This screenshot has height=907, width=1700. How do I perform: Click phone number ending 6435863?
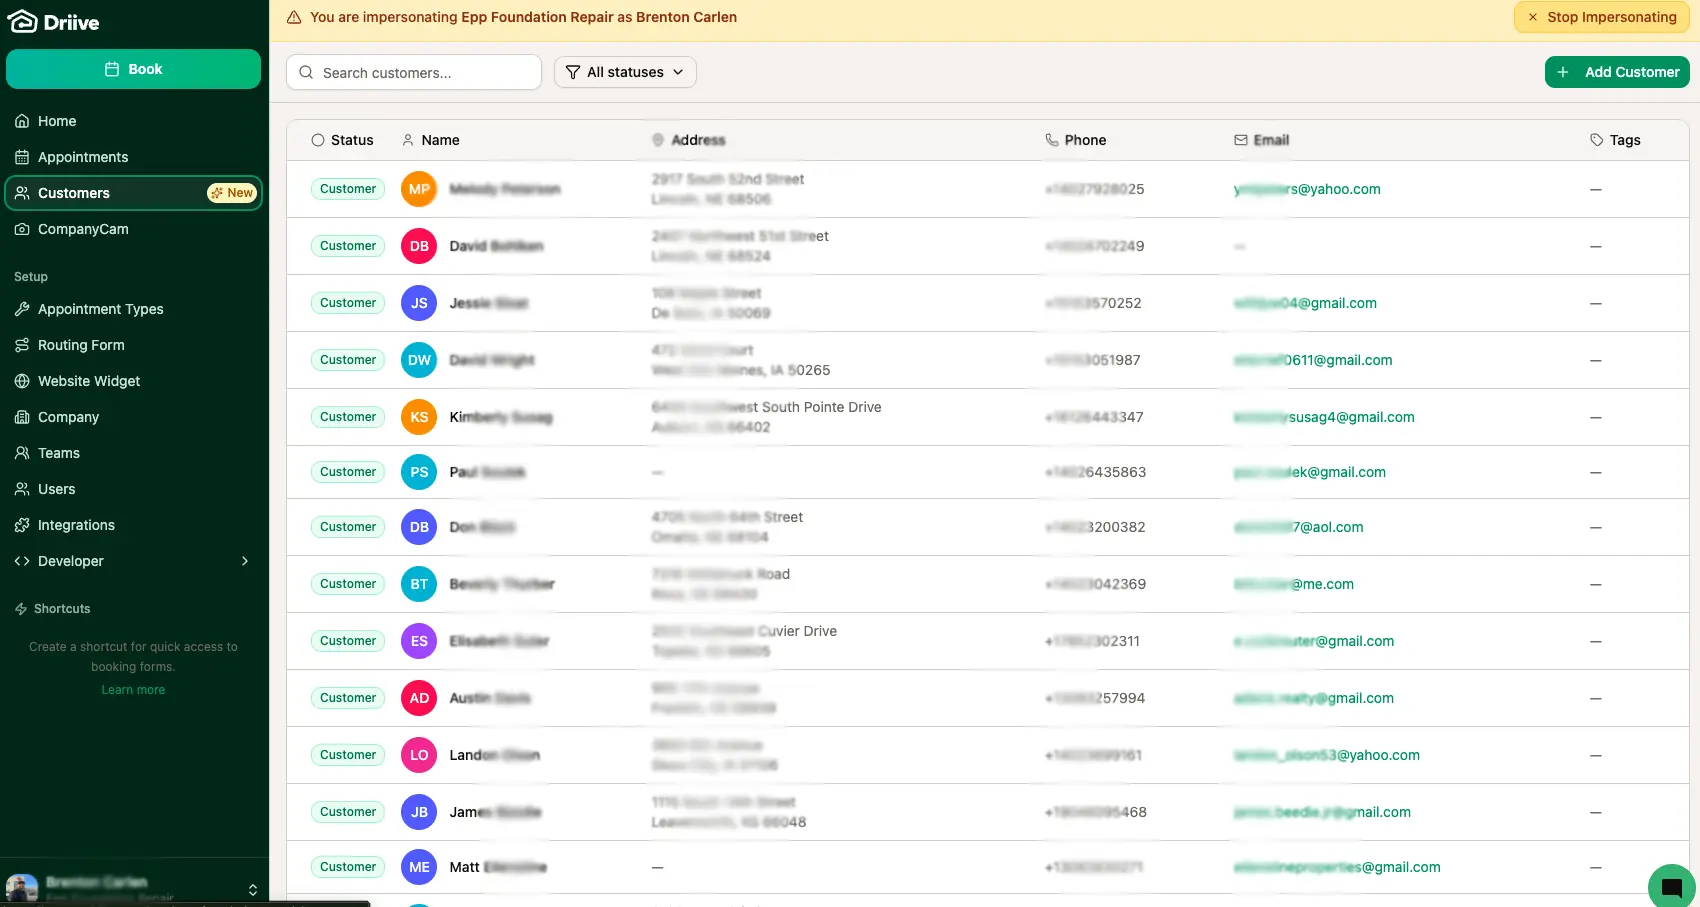click(x=1095, y=472)
